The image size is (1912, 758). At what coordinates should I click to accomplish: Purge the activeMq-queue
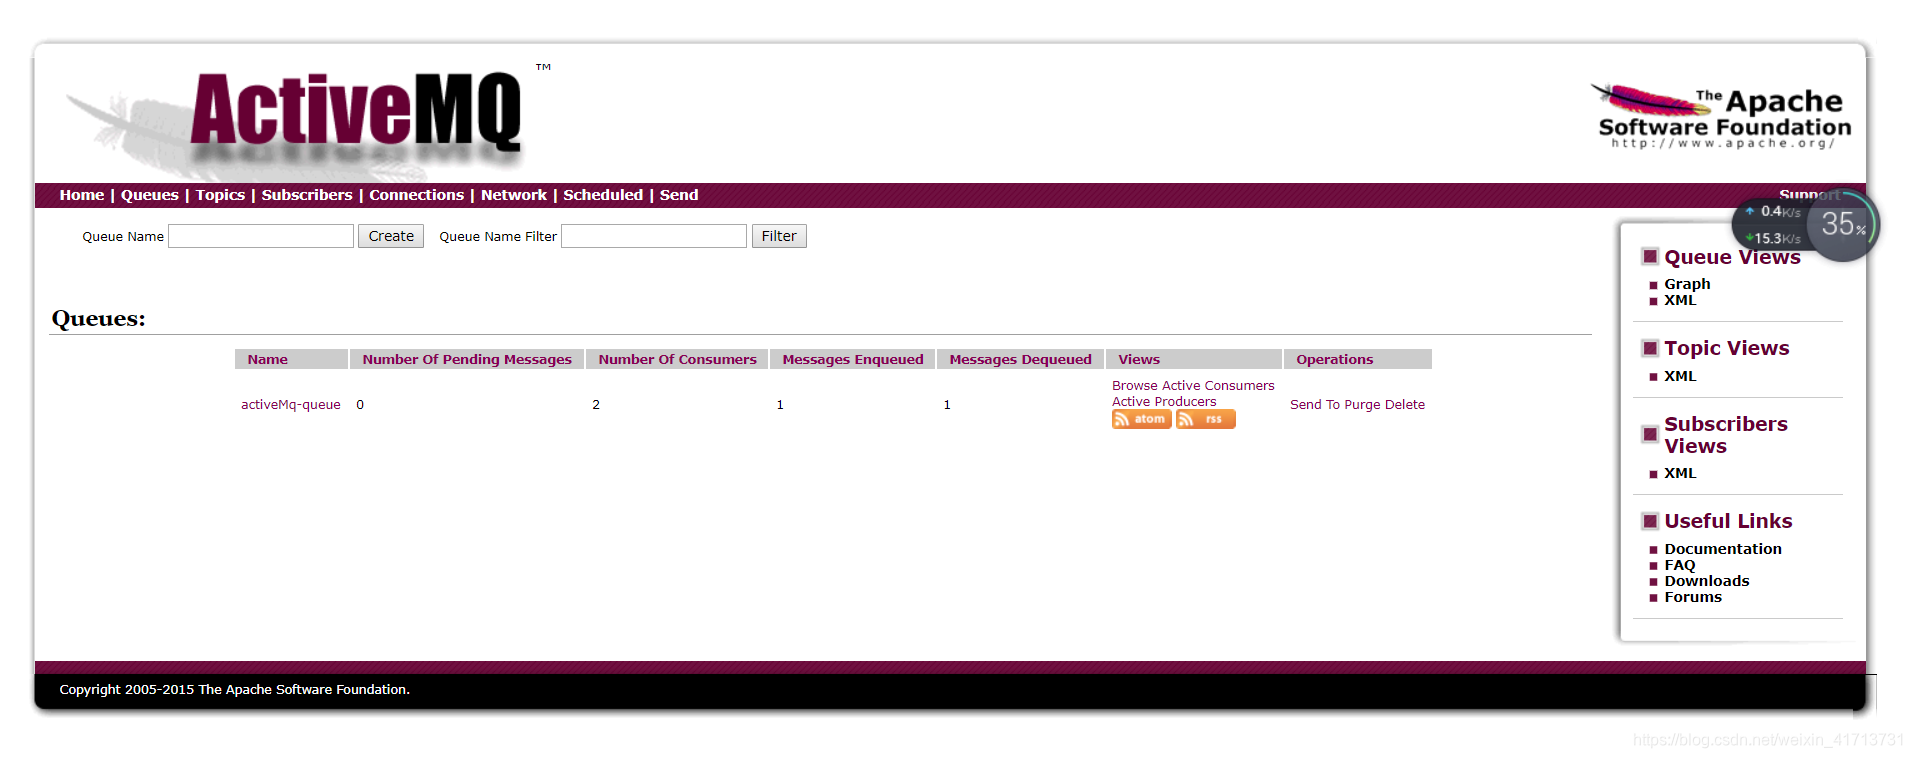click(x=1362, y=405)
